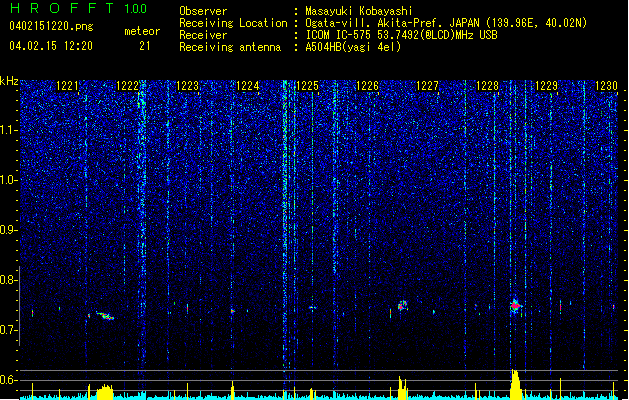
Task: Click the tallest yellow intensity peak near 1228
Action: coord(515,384)
